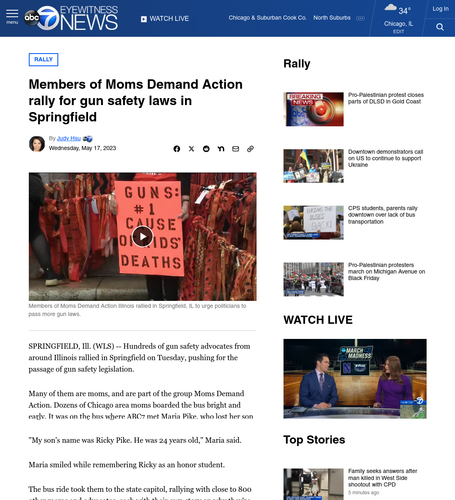This screenshot has width=455, height=500.
Task: Click the WATCH LIVE sidebar heading
Action: 318,320
